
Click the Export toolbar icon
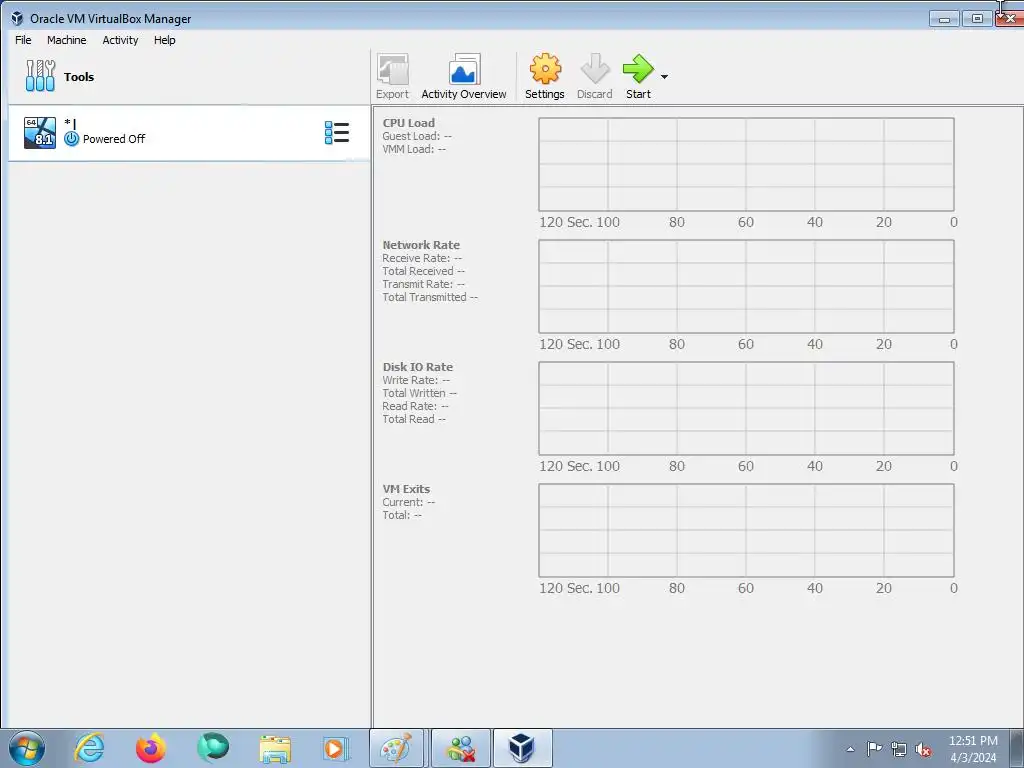point(392,76)
